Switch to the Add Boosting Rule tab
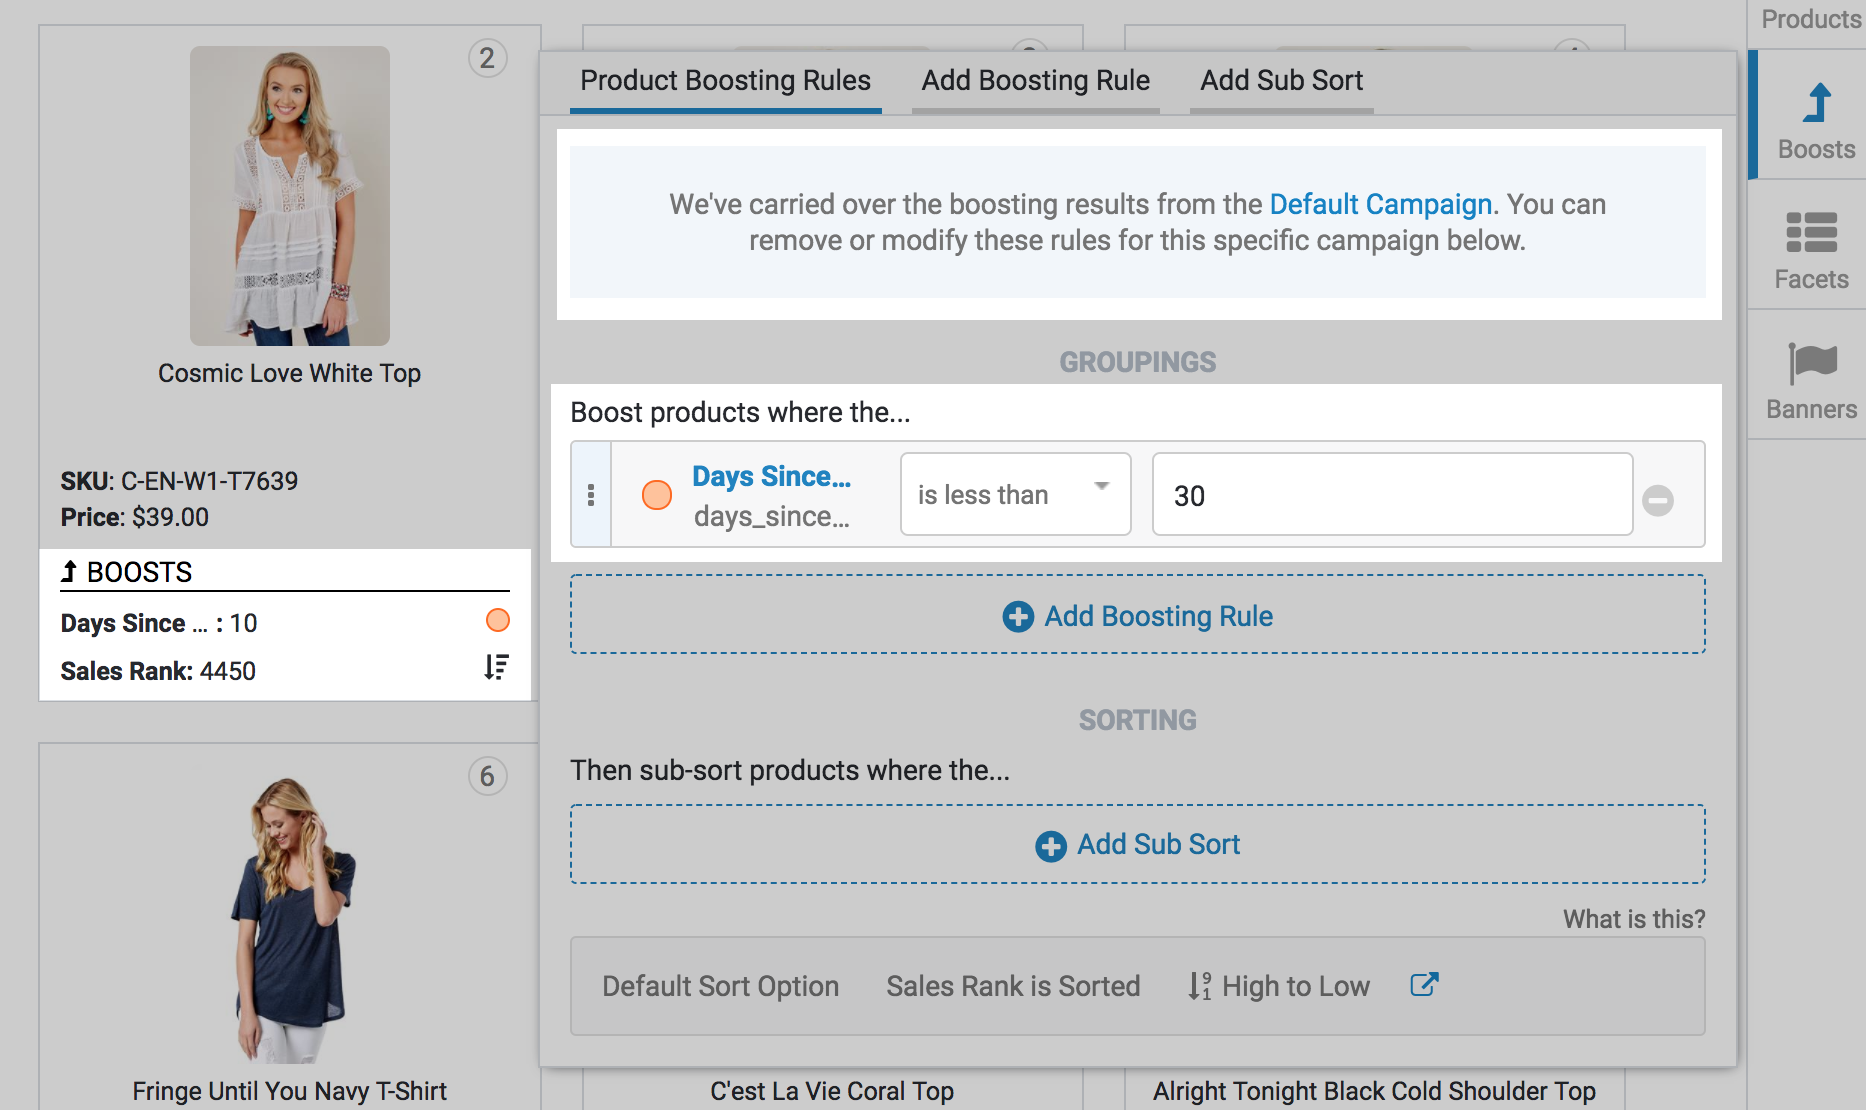This screenshot has width=1866, height=1110. 1035,81
